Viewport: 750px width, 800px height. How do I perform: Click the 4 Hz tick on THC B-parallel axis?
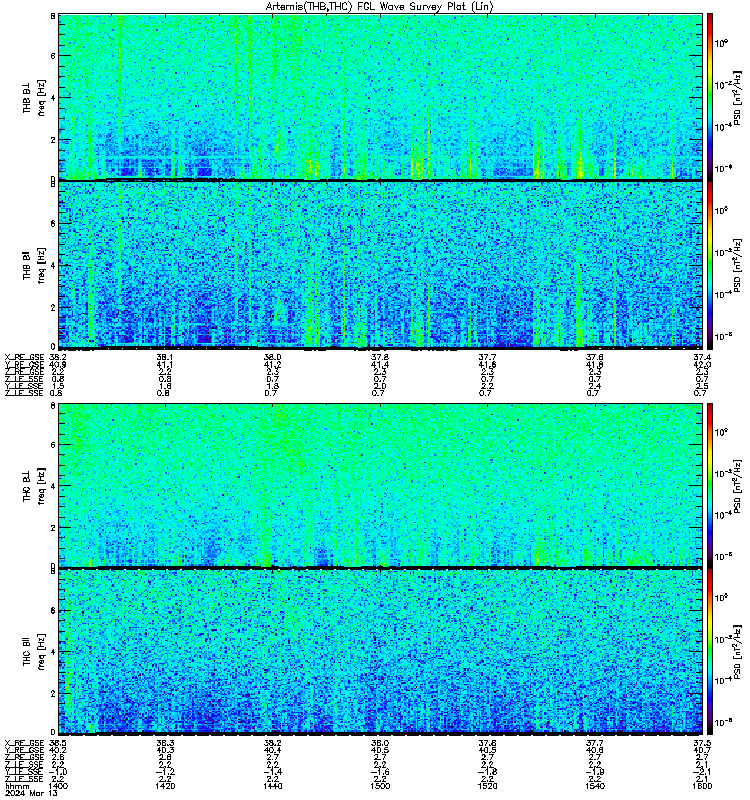(53, 652)
